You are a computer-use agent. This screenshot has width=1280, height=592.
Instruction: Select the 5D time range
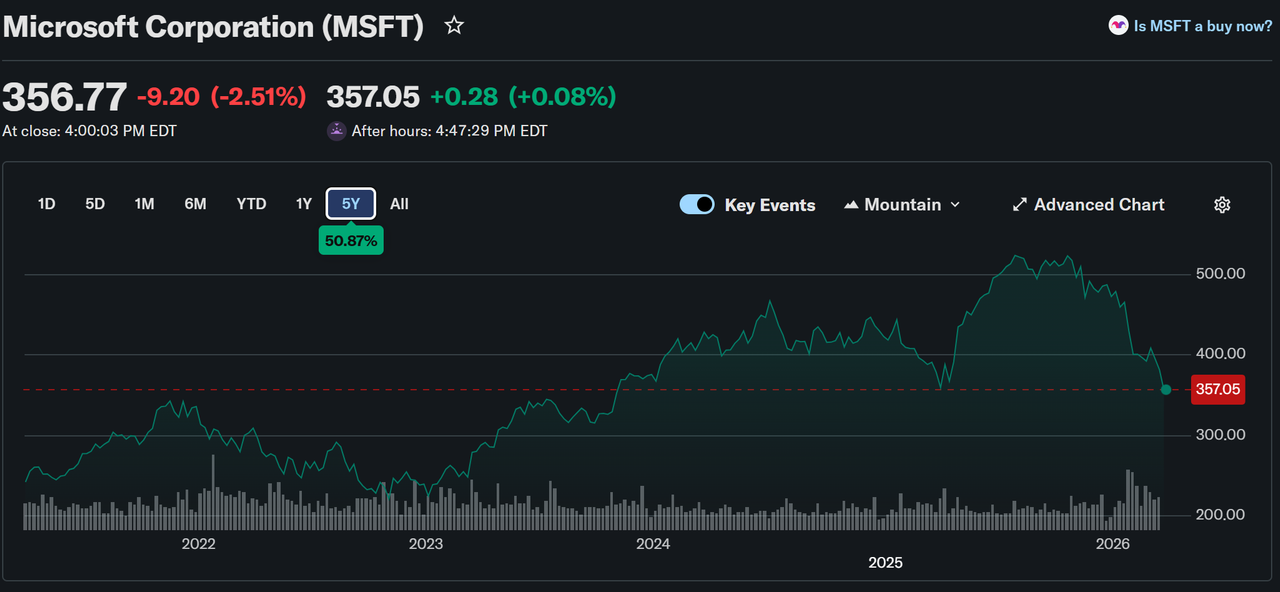tap(95, 204)
